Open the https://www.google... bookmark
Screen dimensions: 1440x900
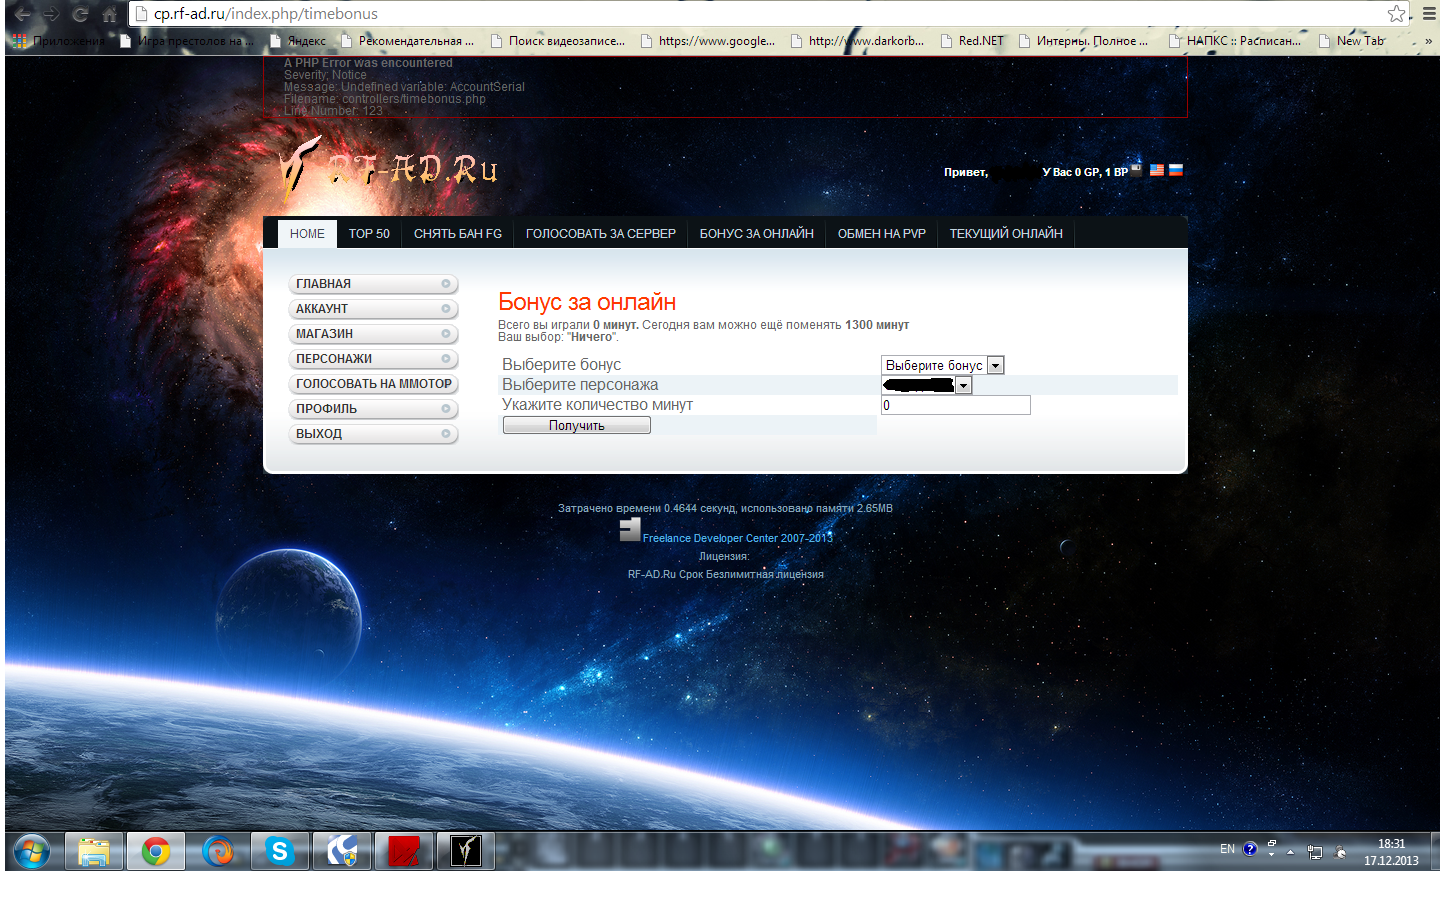708,41
